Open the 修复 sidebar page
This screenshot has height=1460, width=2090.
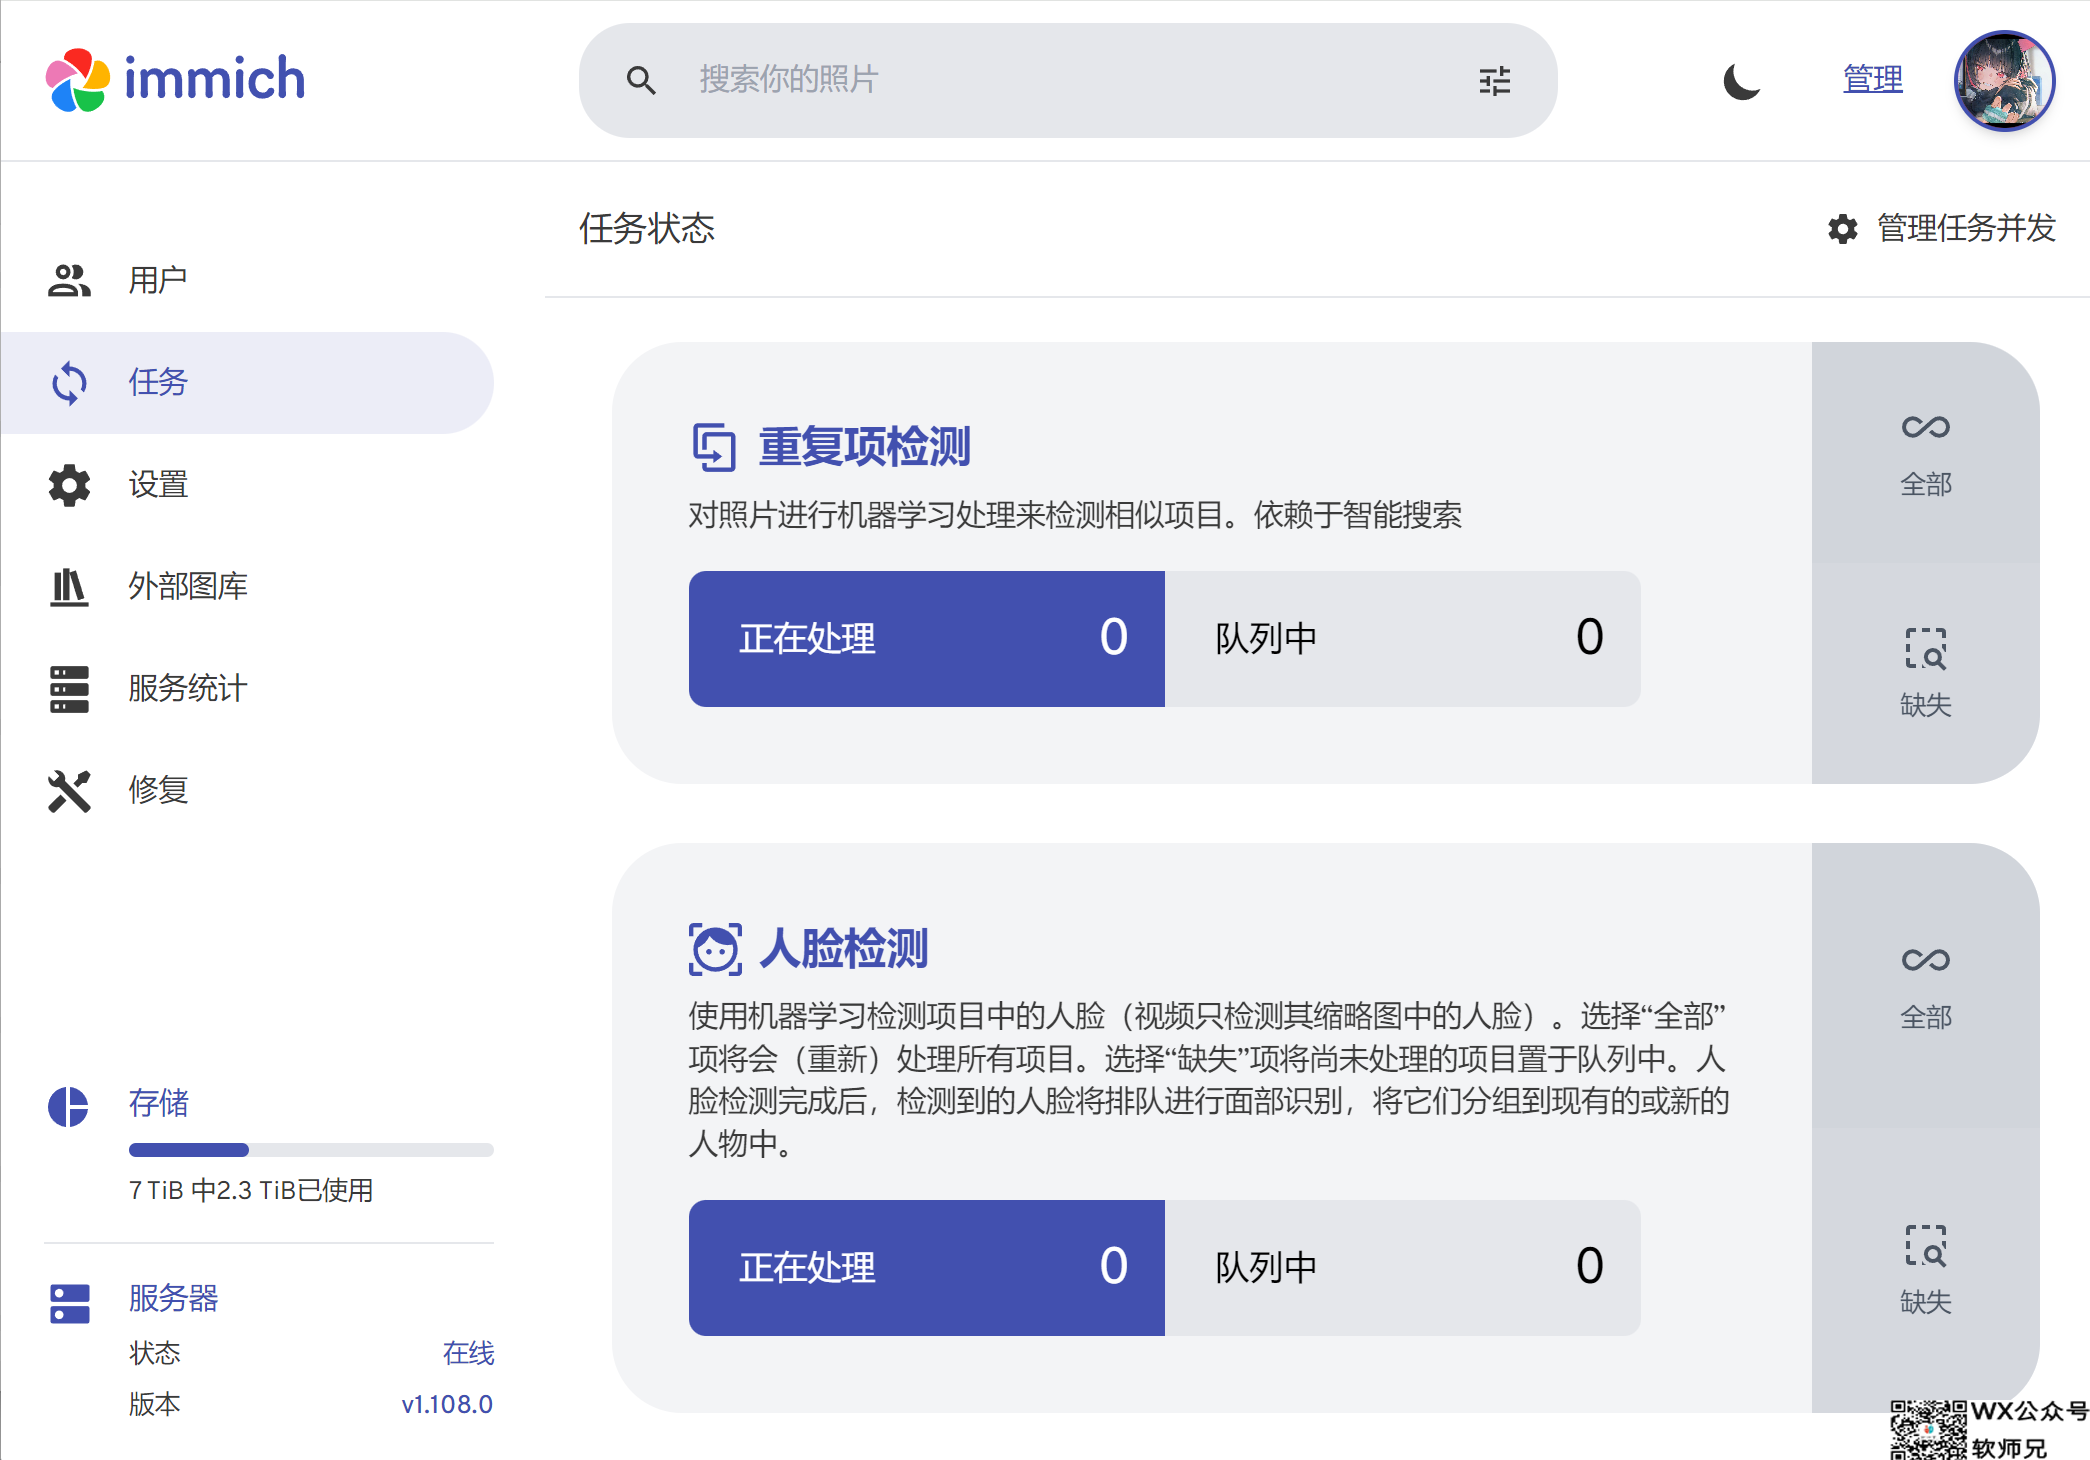pos(158,790)
